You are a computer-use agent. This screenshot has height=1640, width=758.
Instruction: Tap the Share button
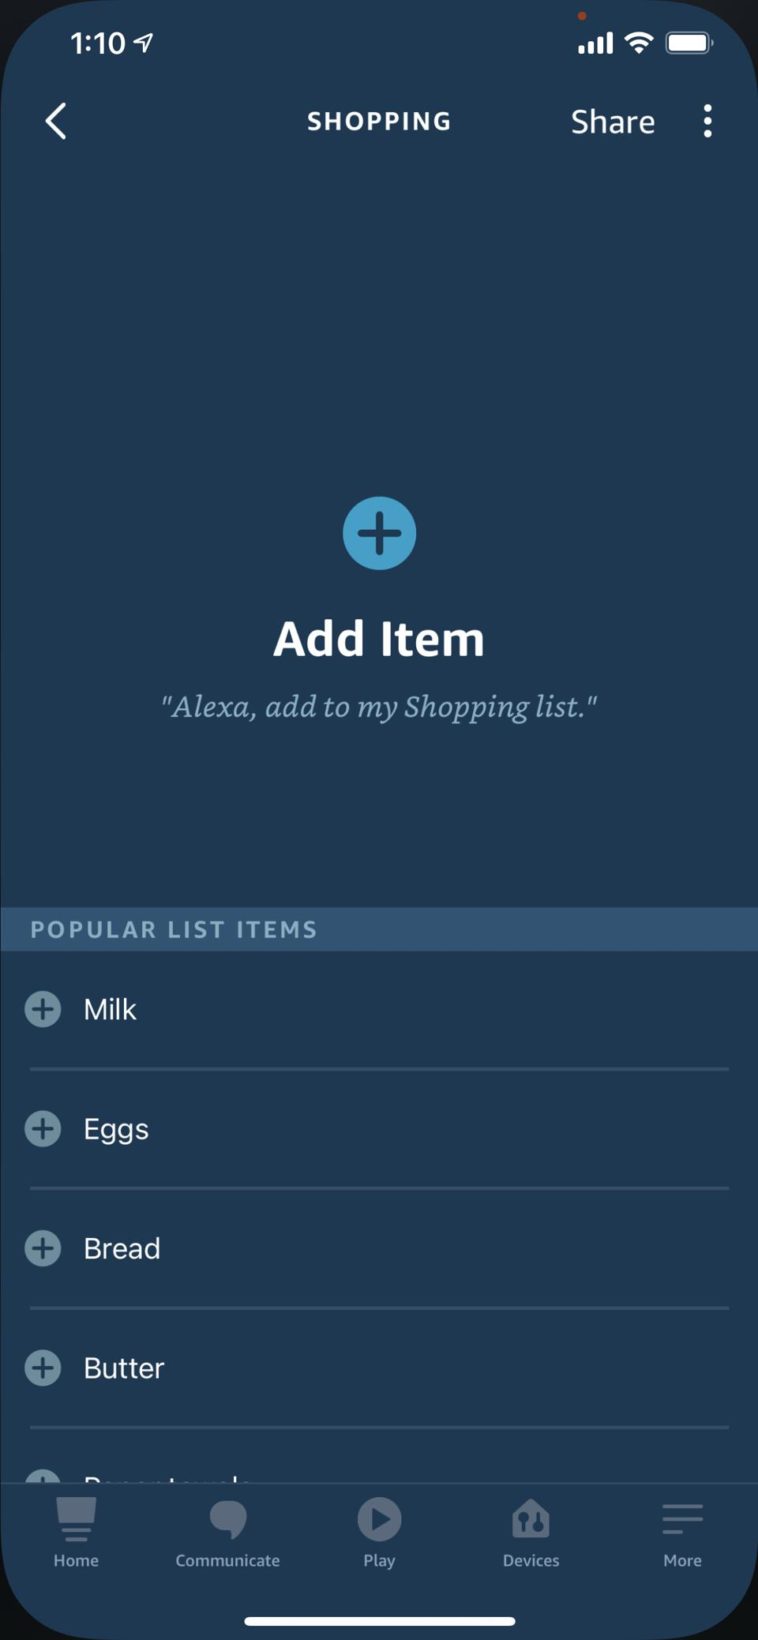point(612,122)
